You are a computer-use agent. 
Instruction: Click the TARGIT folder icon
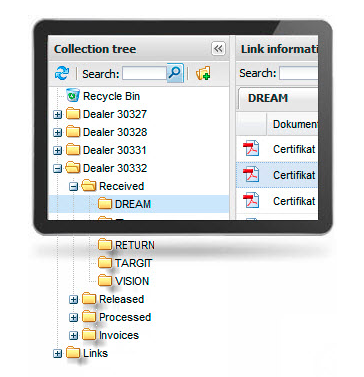click(x=105, y=263)
